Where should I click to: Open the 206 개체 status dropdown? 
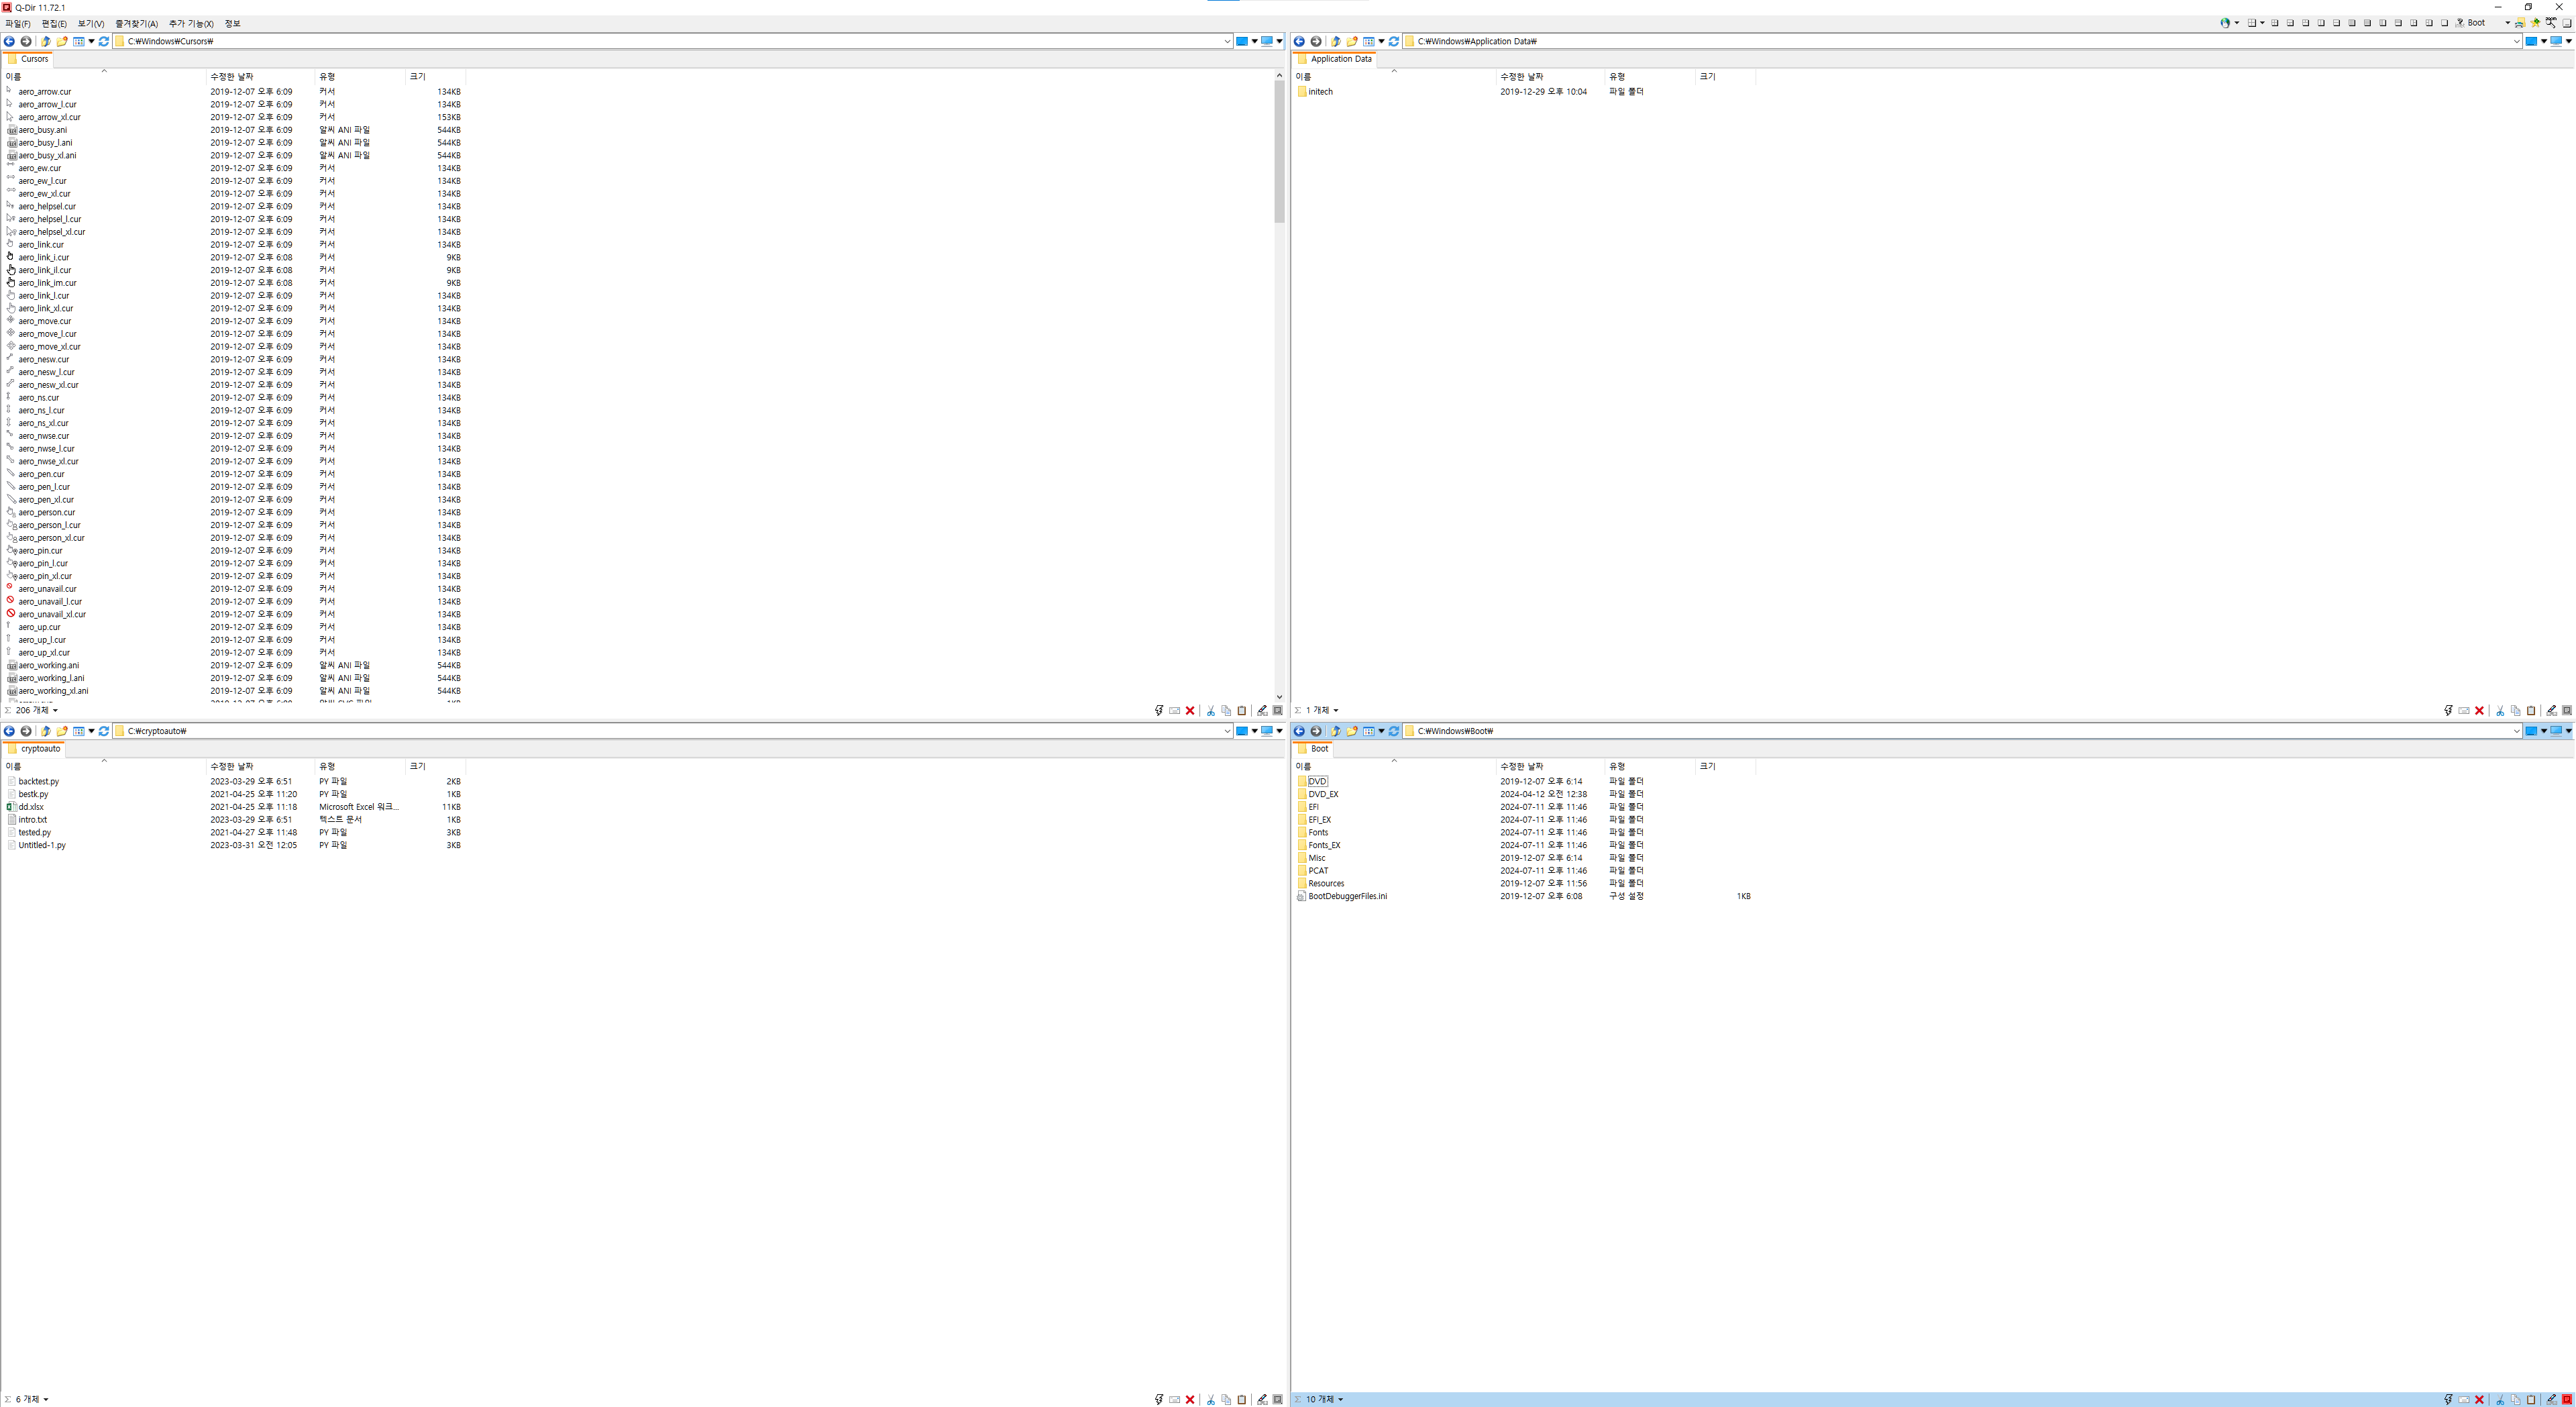(55, 711)
